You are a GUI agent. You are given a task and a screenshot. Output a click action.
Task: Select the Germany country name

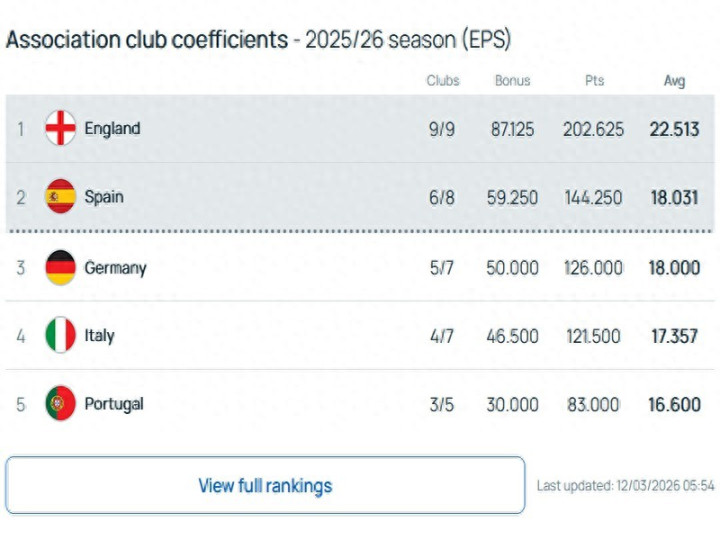[115, 268]
